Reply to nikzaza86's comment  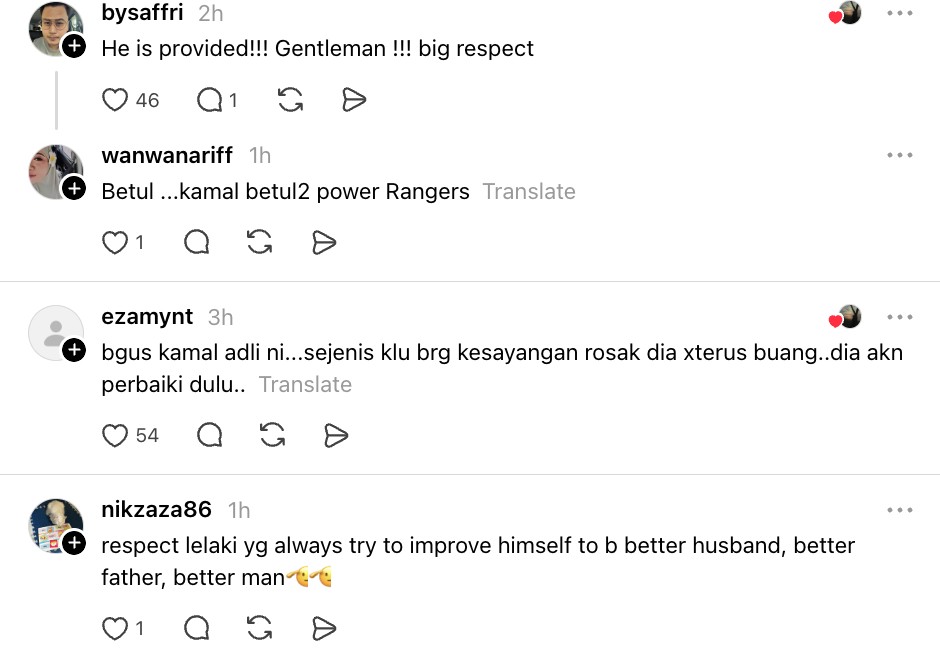(x=197, y=628)
